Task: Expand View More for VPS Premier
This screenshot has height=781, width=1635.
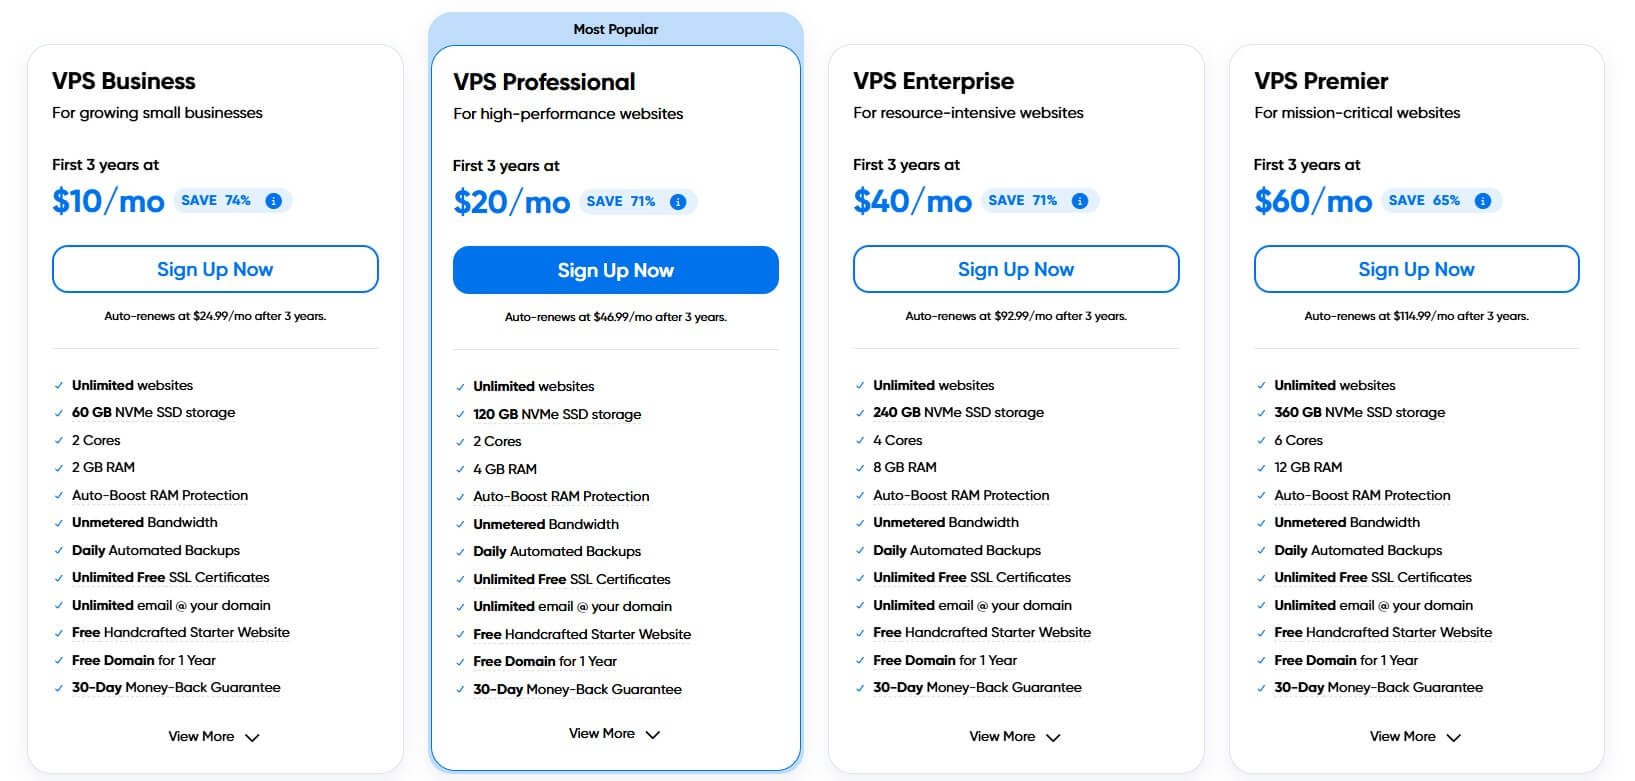Action: click(x=1415, y=736)
